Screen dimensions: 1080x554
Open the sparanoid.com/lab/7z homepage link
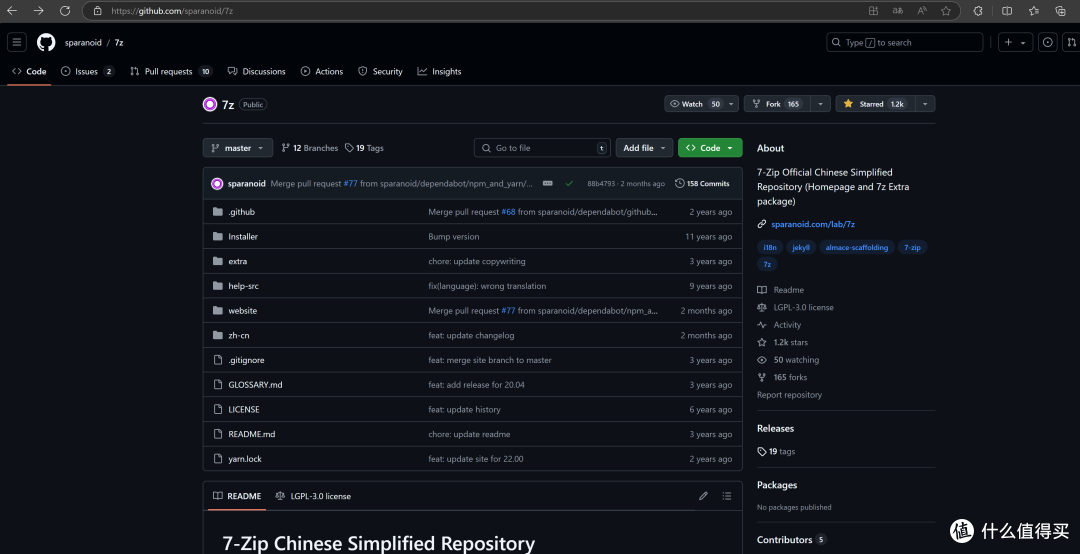click(x=813, y=224)
